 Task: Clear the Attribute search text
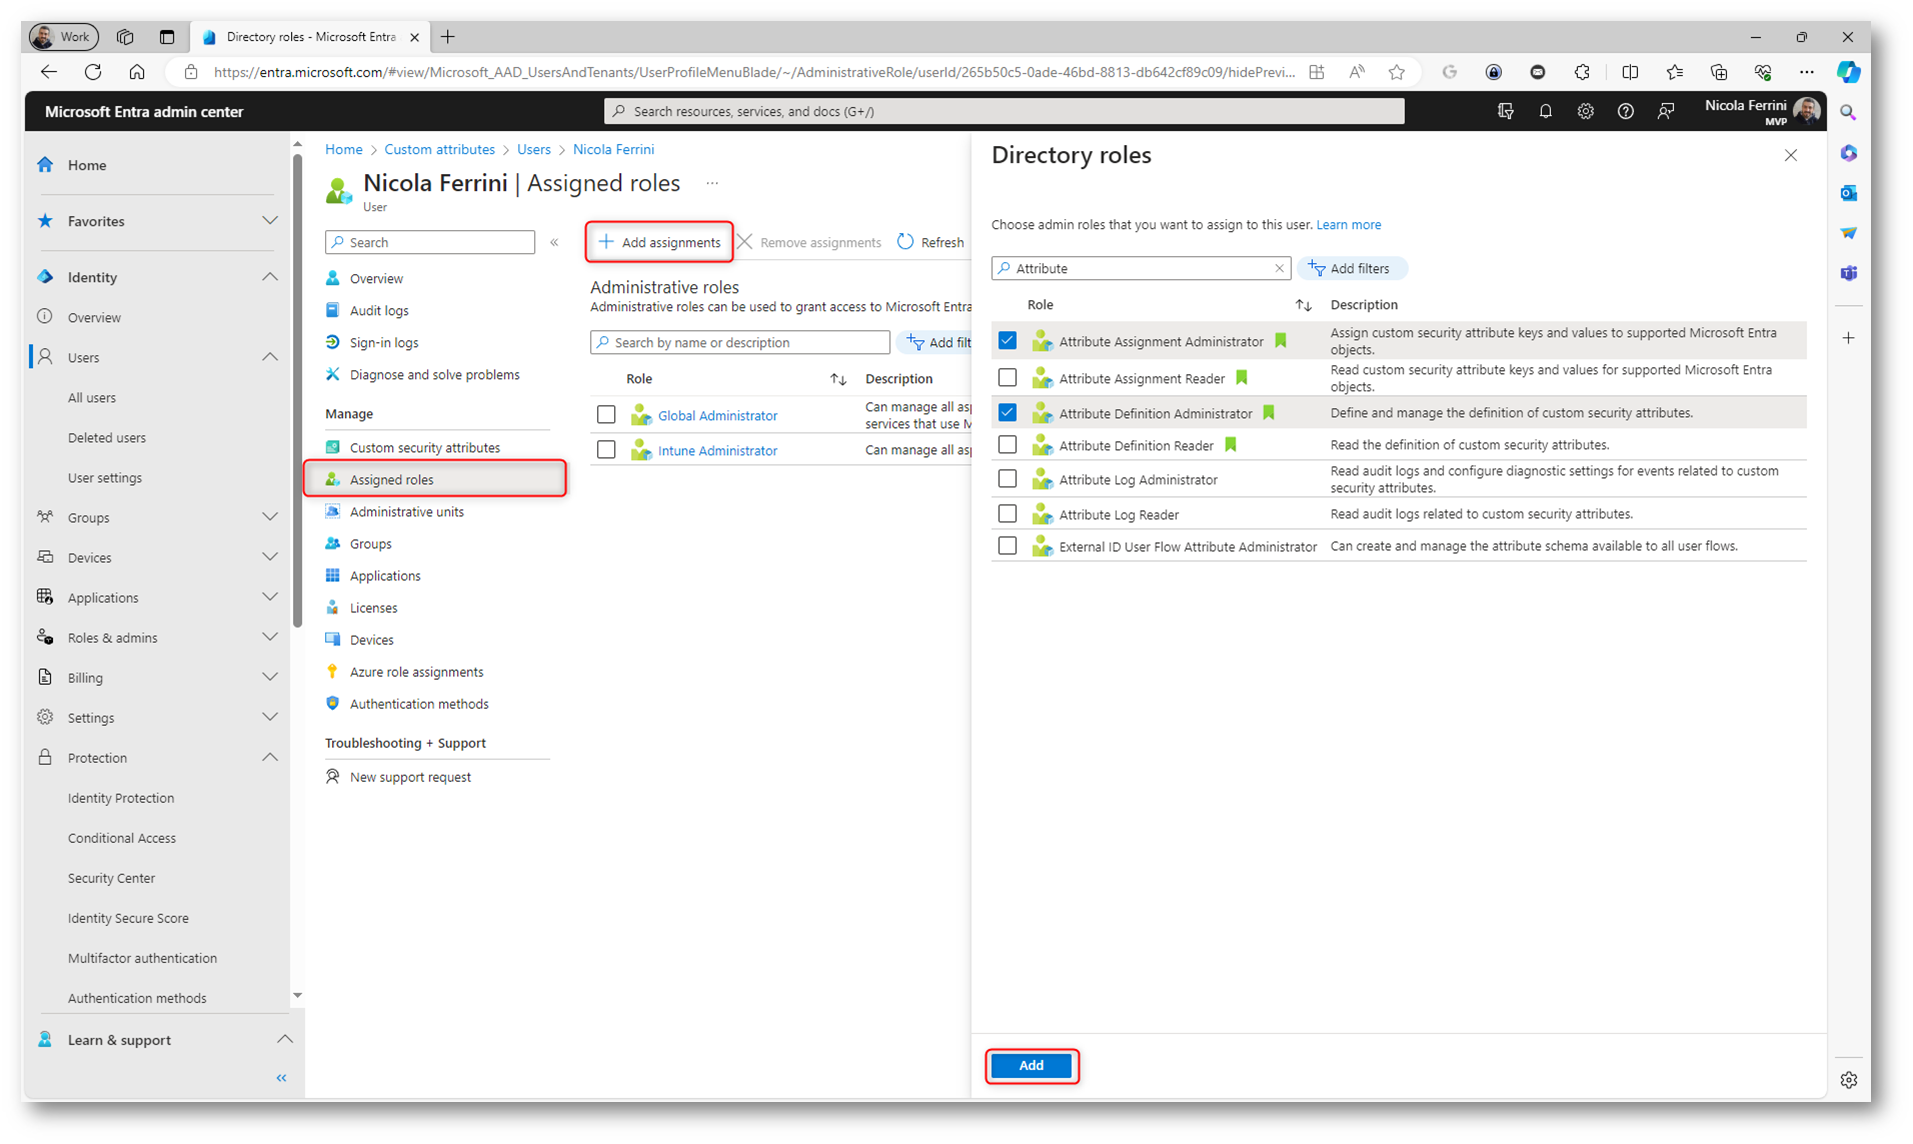pyautogui.click(x=1278, y=268)
